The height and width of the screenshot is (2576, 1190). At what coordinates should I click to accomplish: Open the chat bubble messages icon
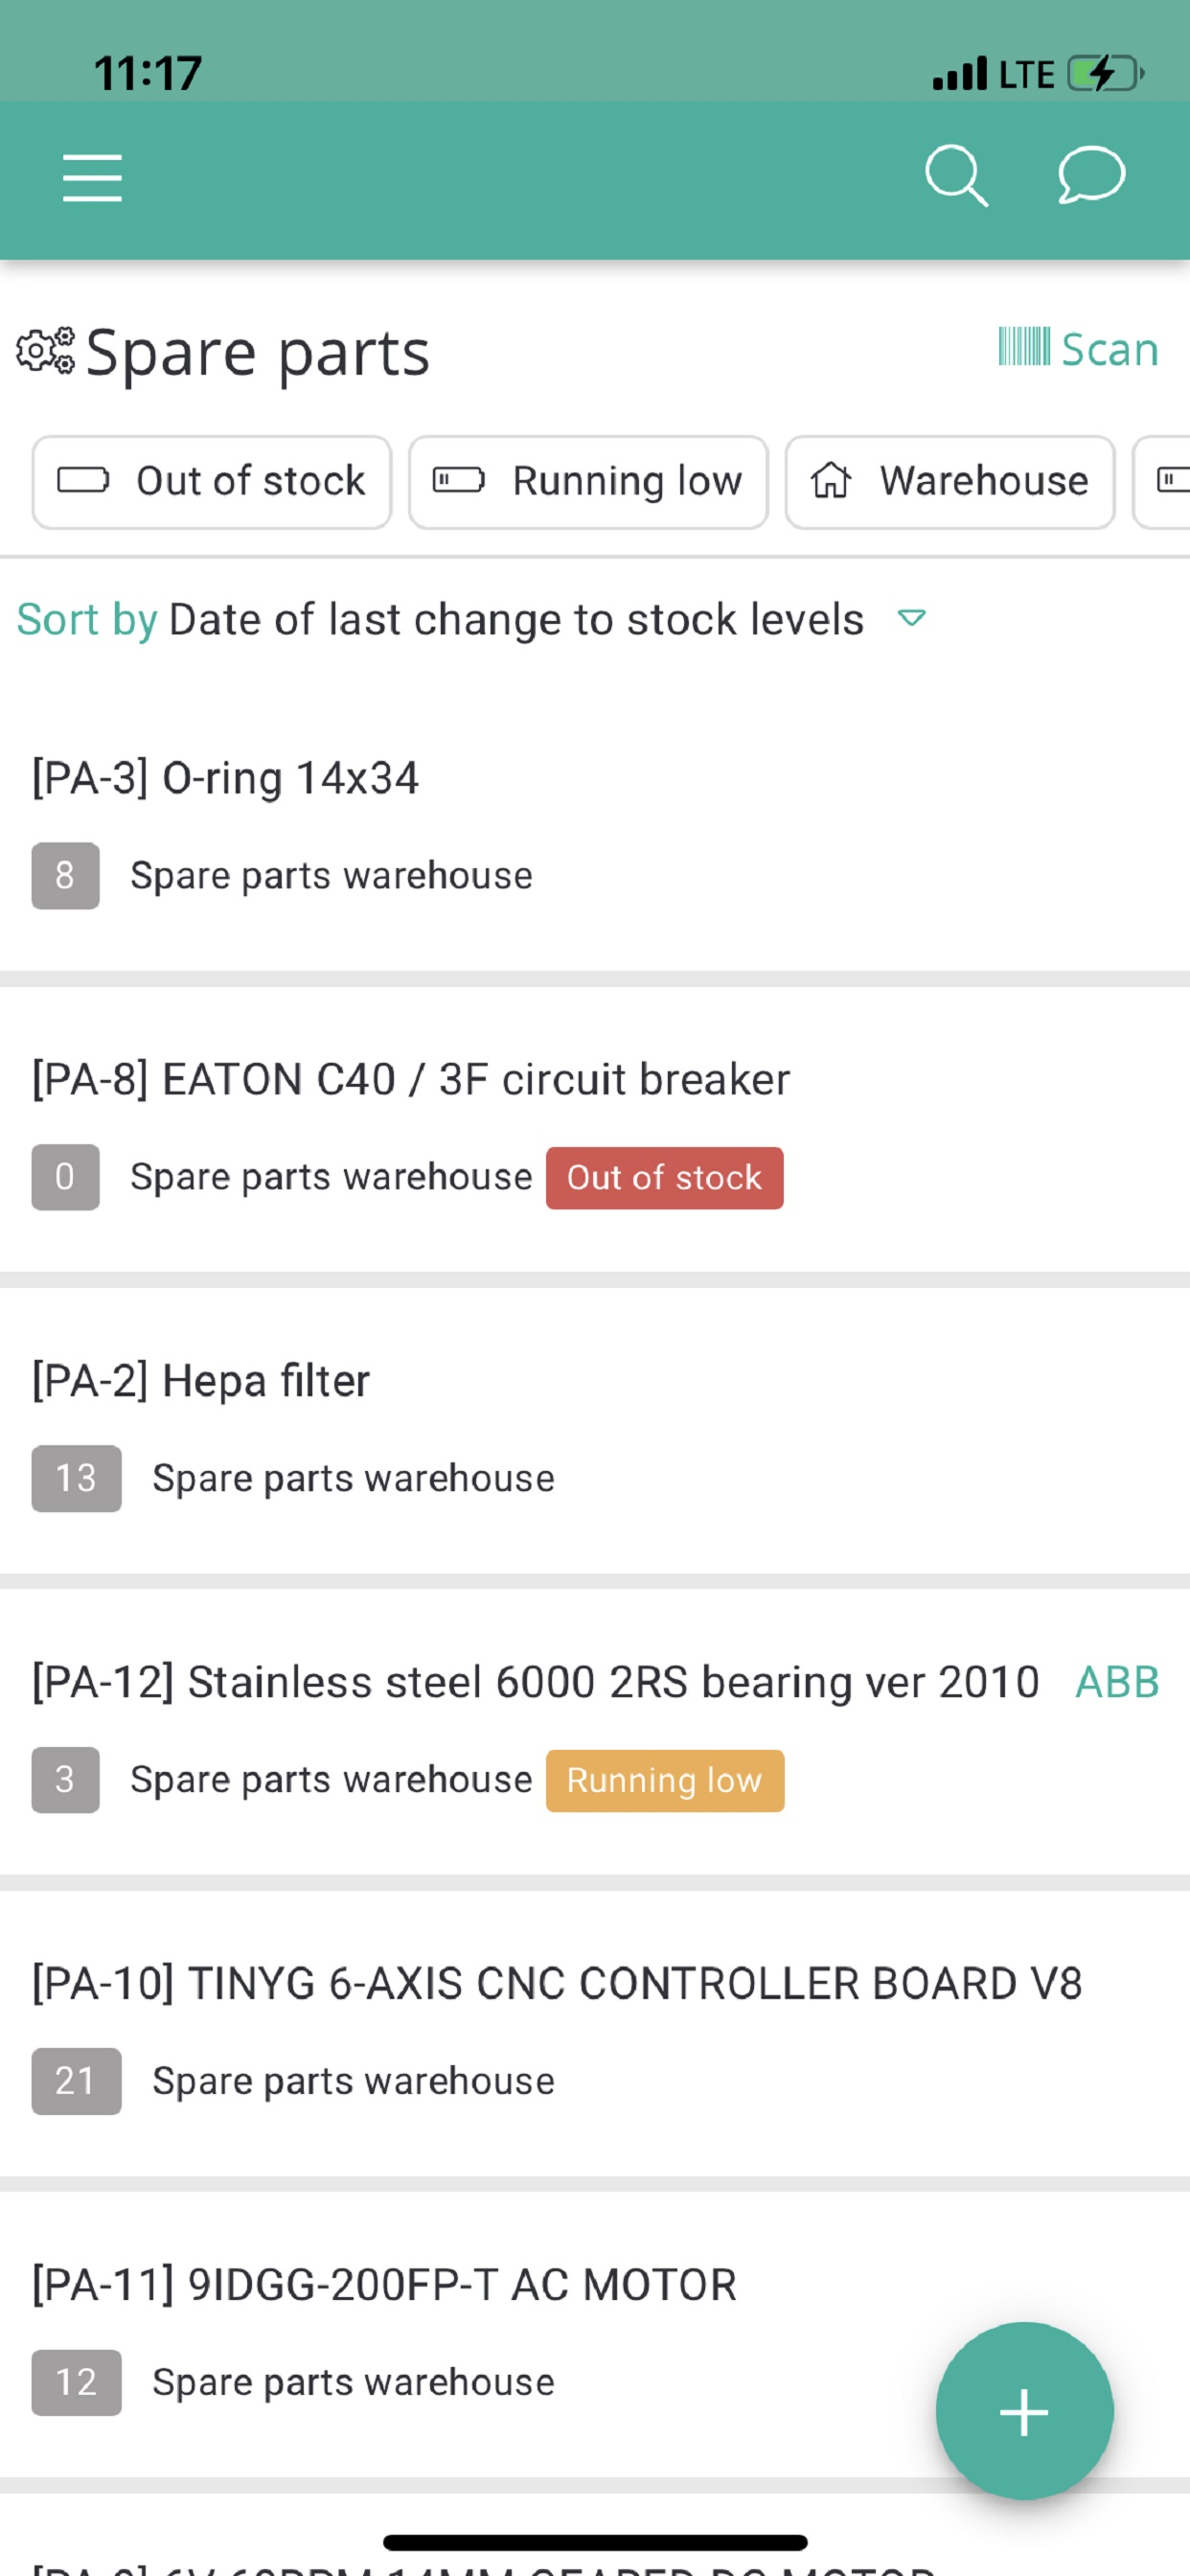(1091, 175)
